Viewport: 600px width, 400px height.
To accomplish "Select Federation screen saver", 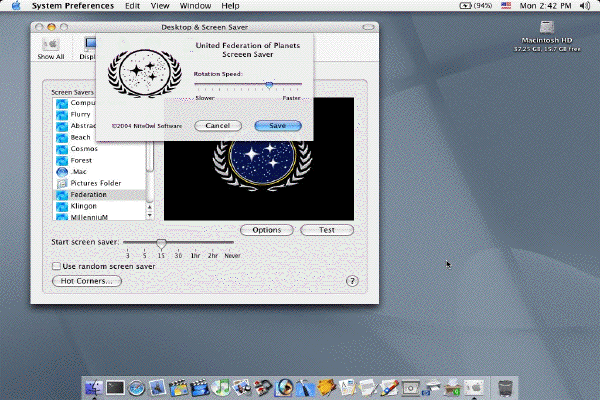I will [99, 195].
